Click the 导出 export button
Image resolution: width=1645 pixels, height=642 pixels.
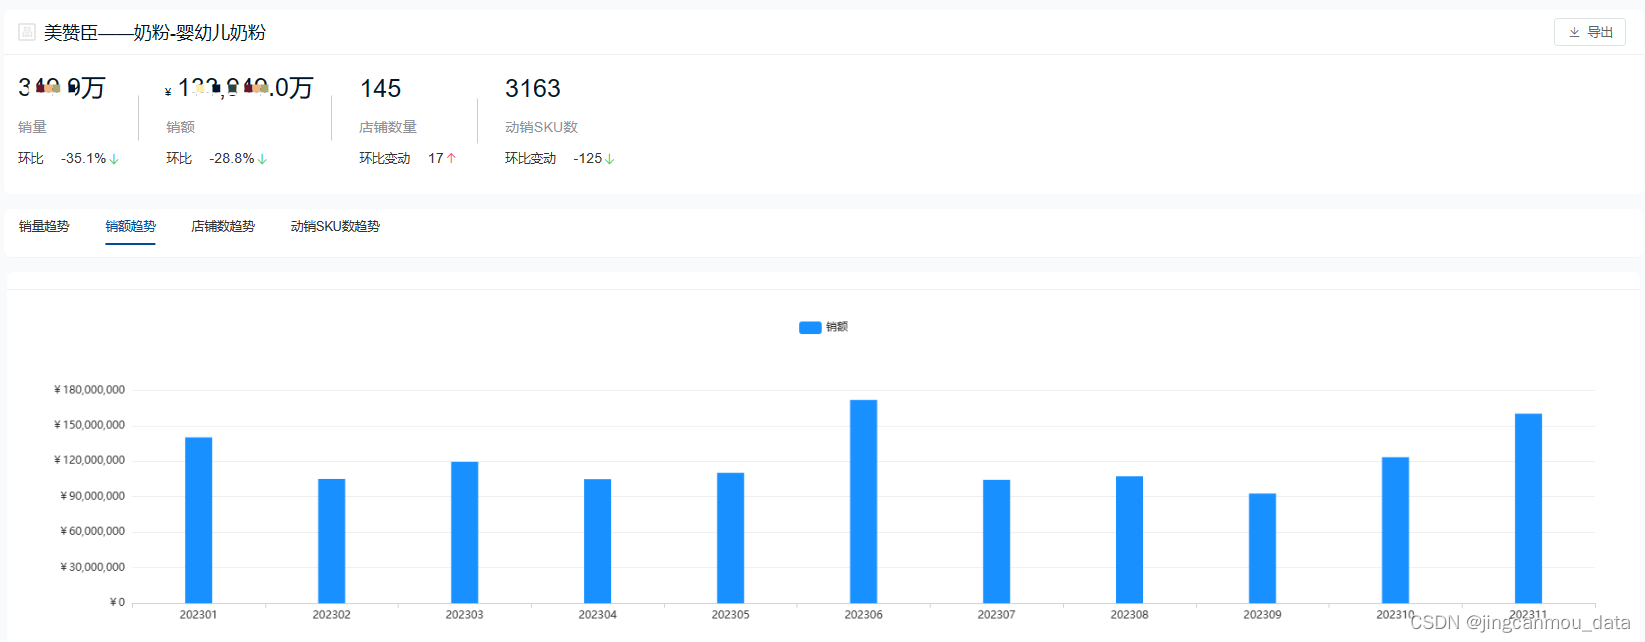pyautogui.click(x=1589, y=32)
